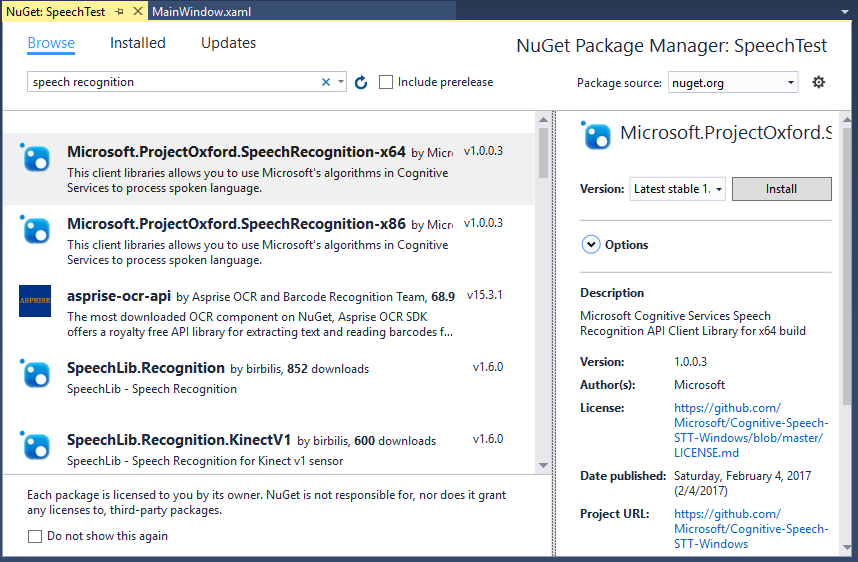Click the Microsoft.ProjectOxford title in details pane
This screenshot has height=562, width=858.
[726, 133]
